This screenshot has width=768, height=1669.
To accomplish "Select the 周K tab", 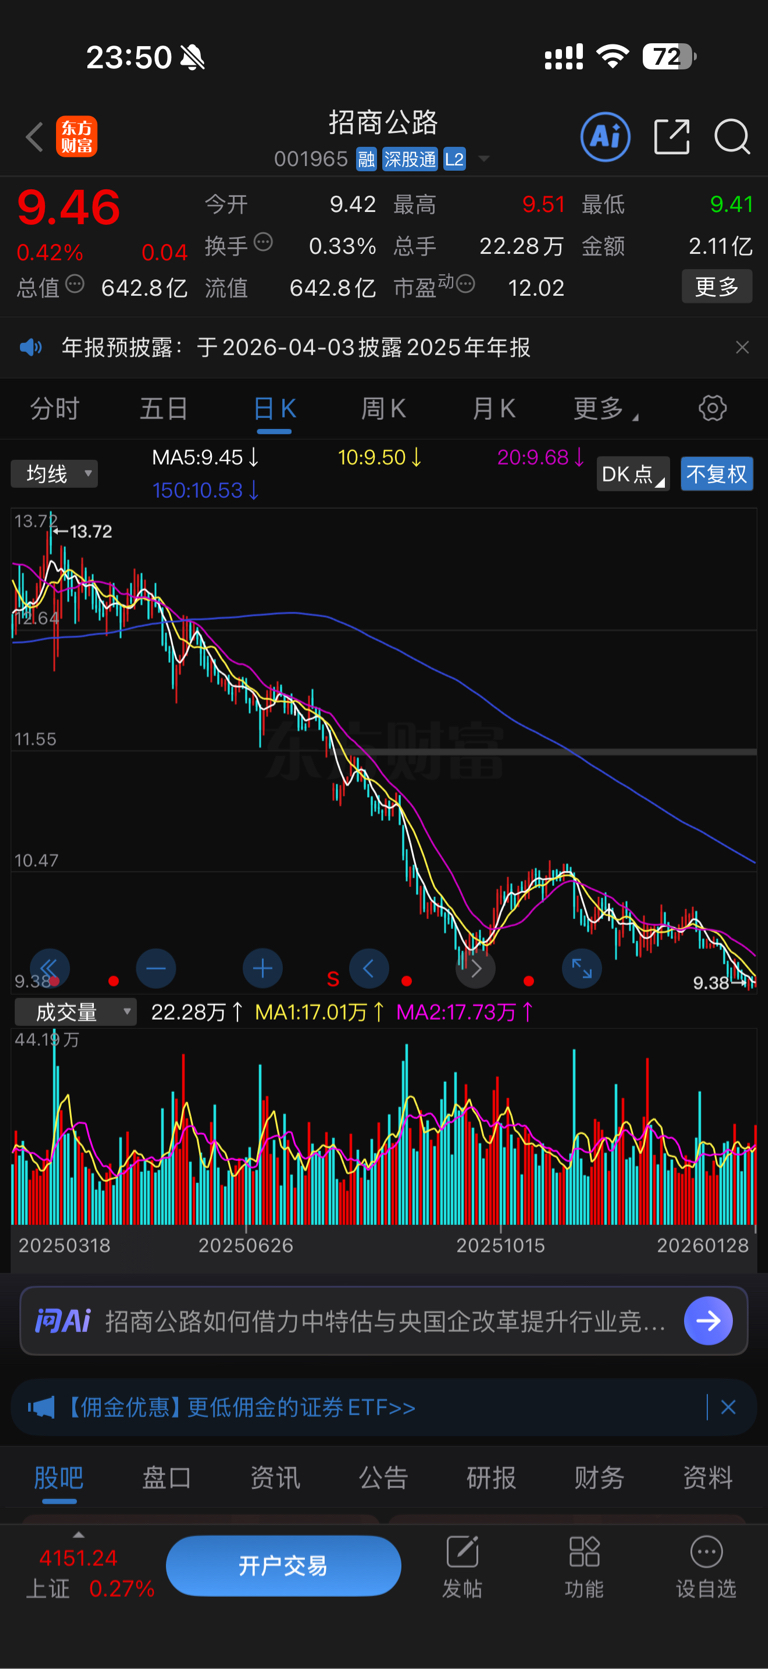I will click(x=383, y=409).
